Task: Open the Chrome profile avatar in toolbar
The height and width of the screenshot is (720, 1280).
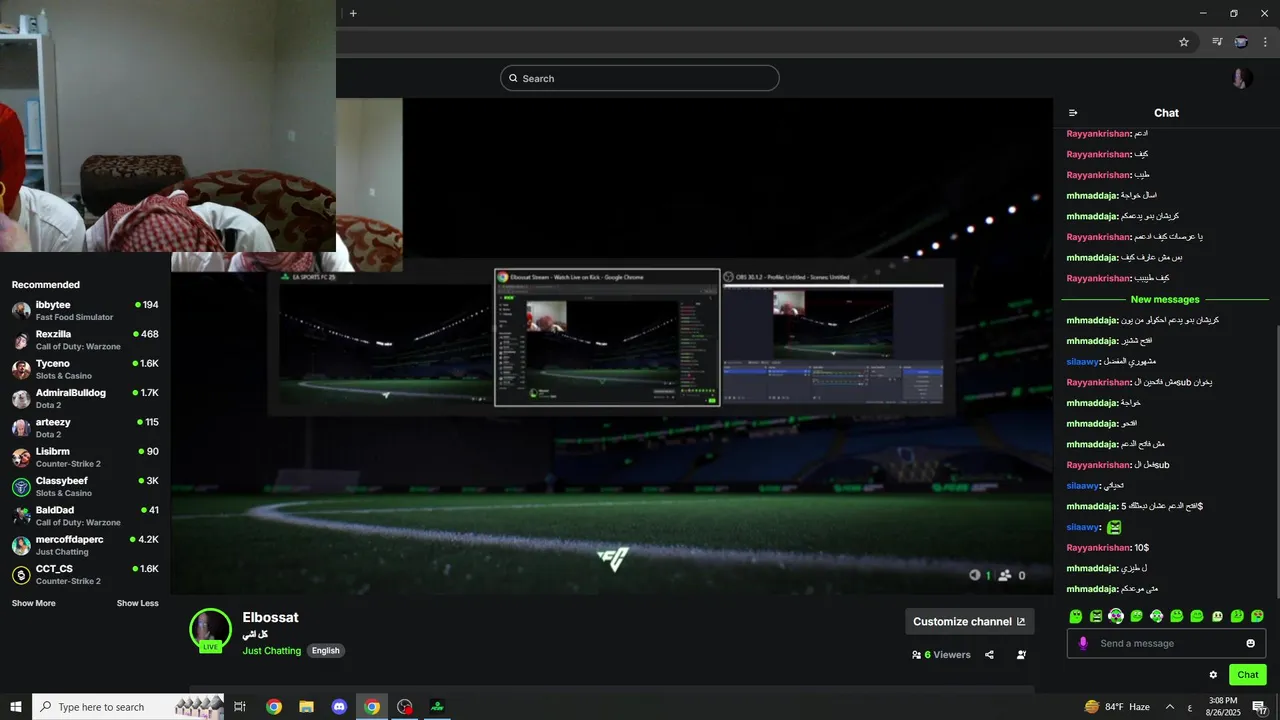Action: [1241, 42]
